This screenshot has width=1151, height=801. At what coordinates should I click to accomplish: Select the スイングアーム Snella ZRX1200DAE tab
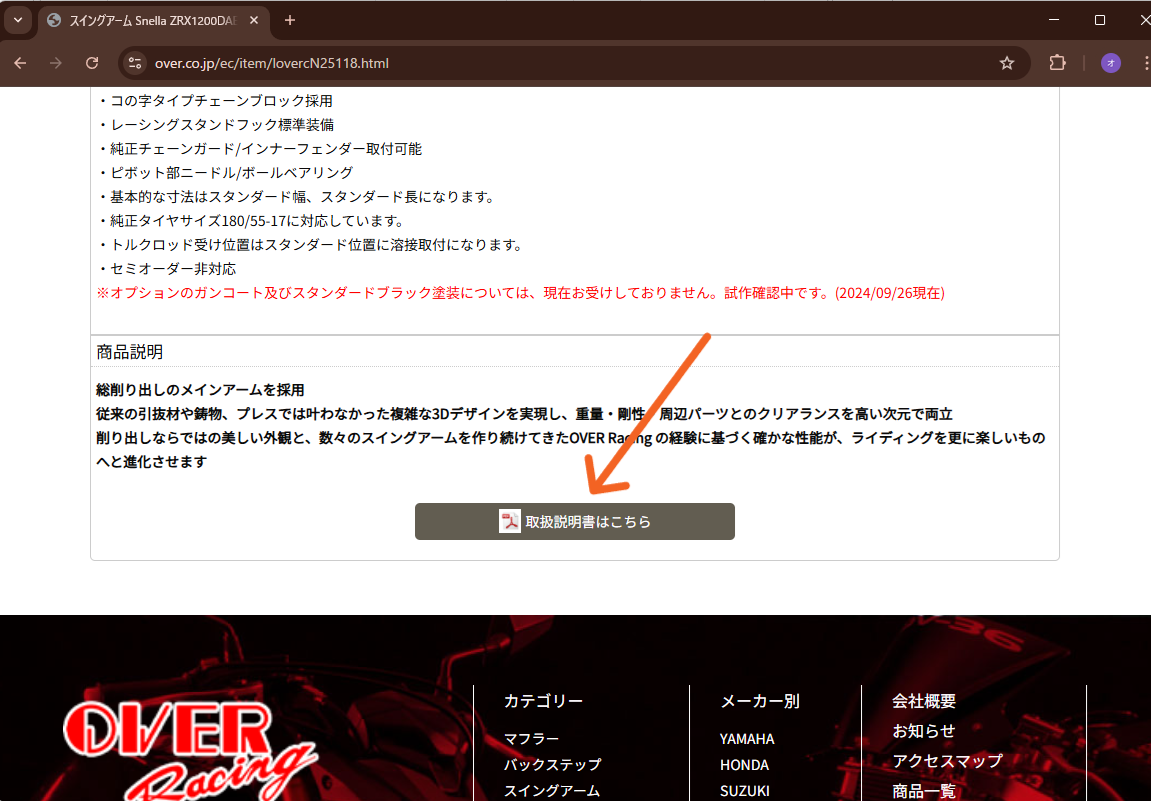(153, 21)
